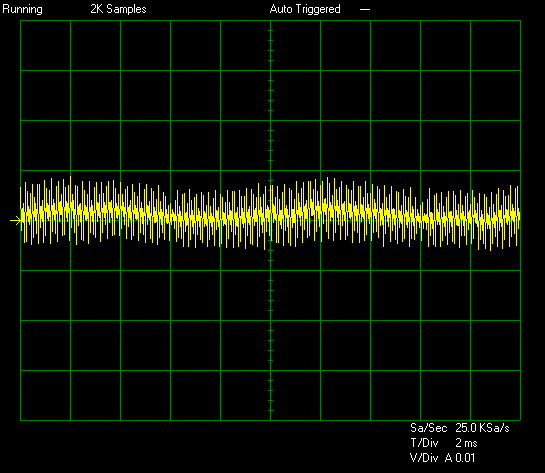Screen dimensions: 545x473
Task: Click the 2 ms time base value
Action: (x=466, y=443)
